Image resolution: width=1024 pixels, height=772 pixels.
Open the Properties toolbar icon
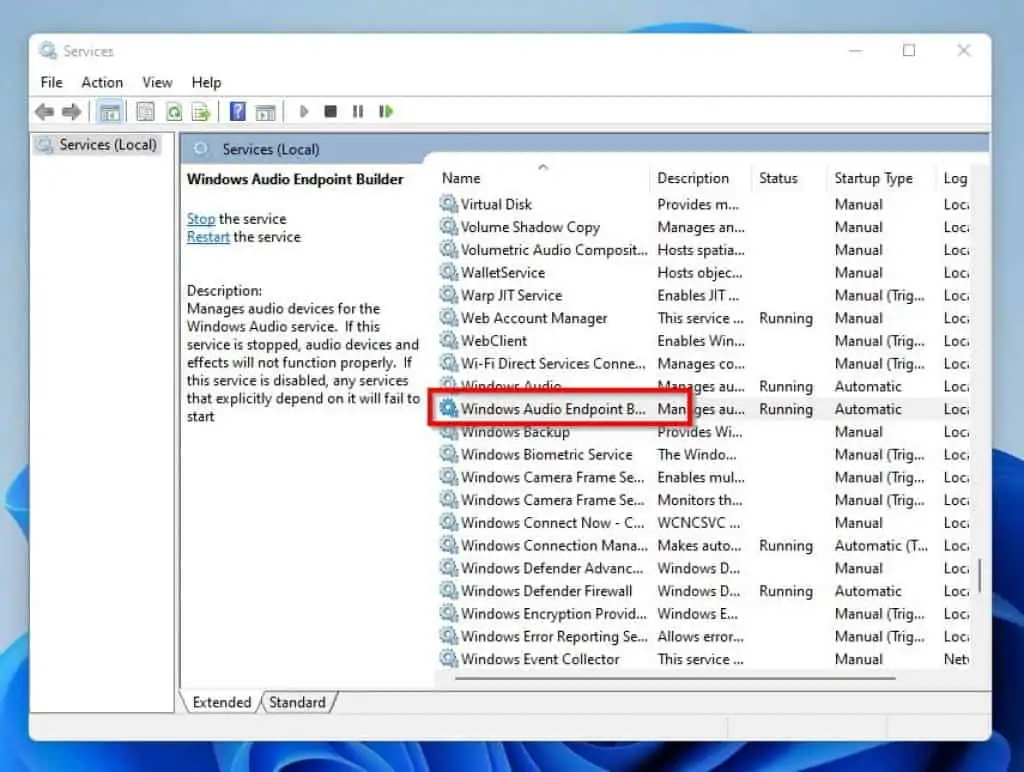coord(145,112)
